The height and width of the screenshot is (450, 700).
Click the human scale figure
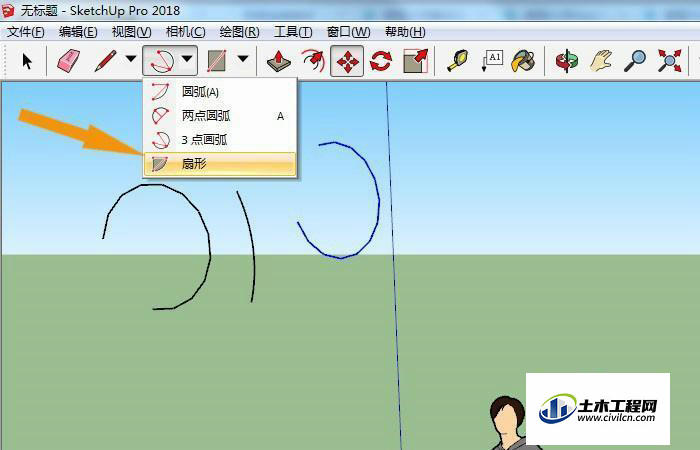click(509, 423)
